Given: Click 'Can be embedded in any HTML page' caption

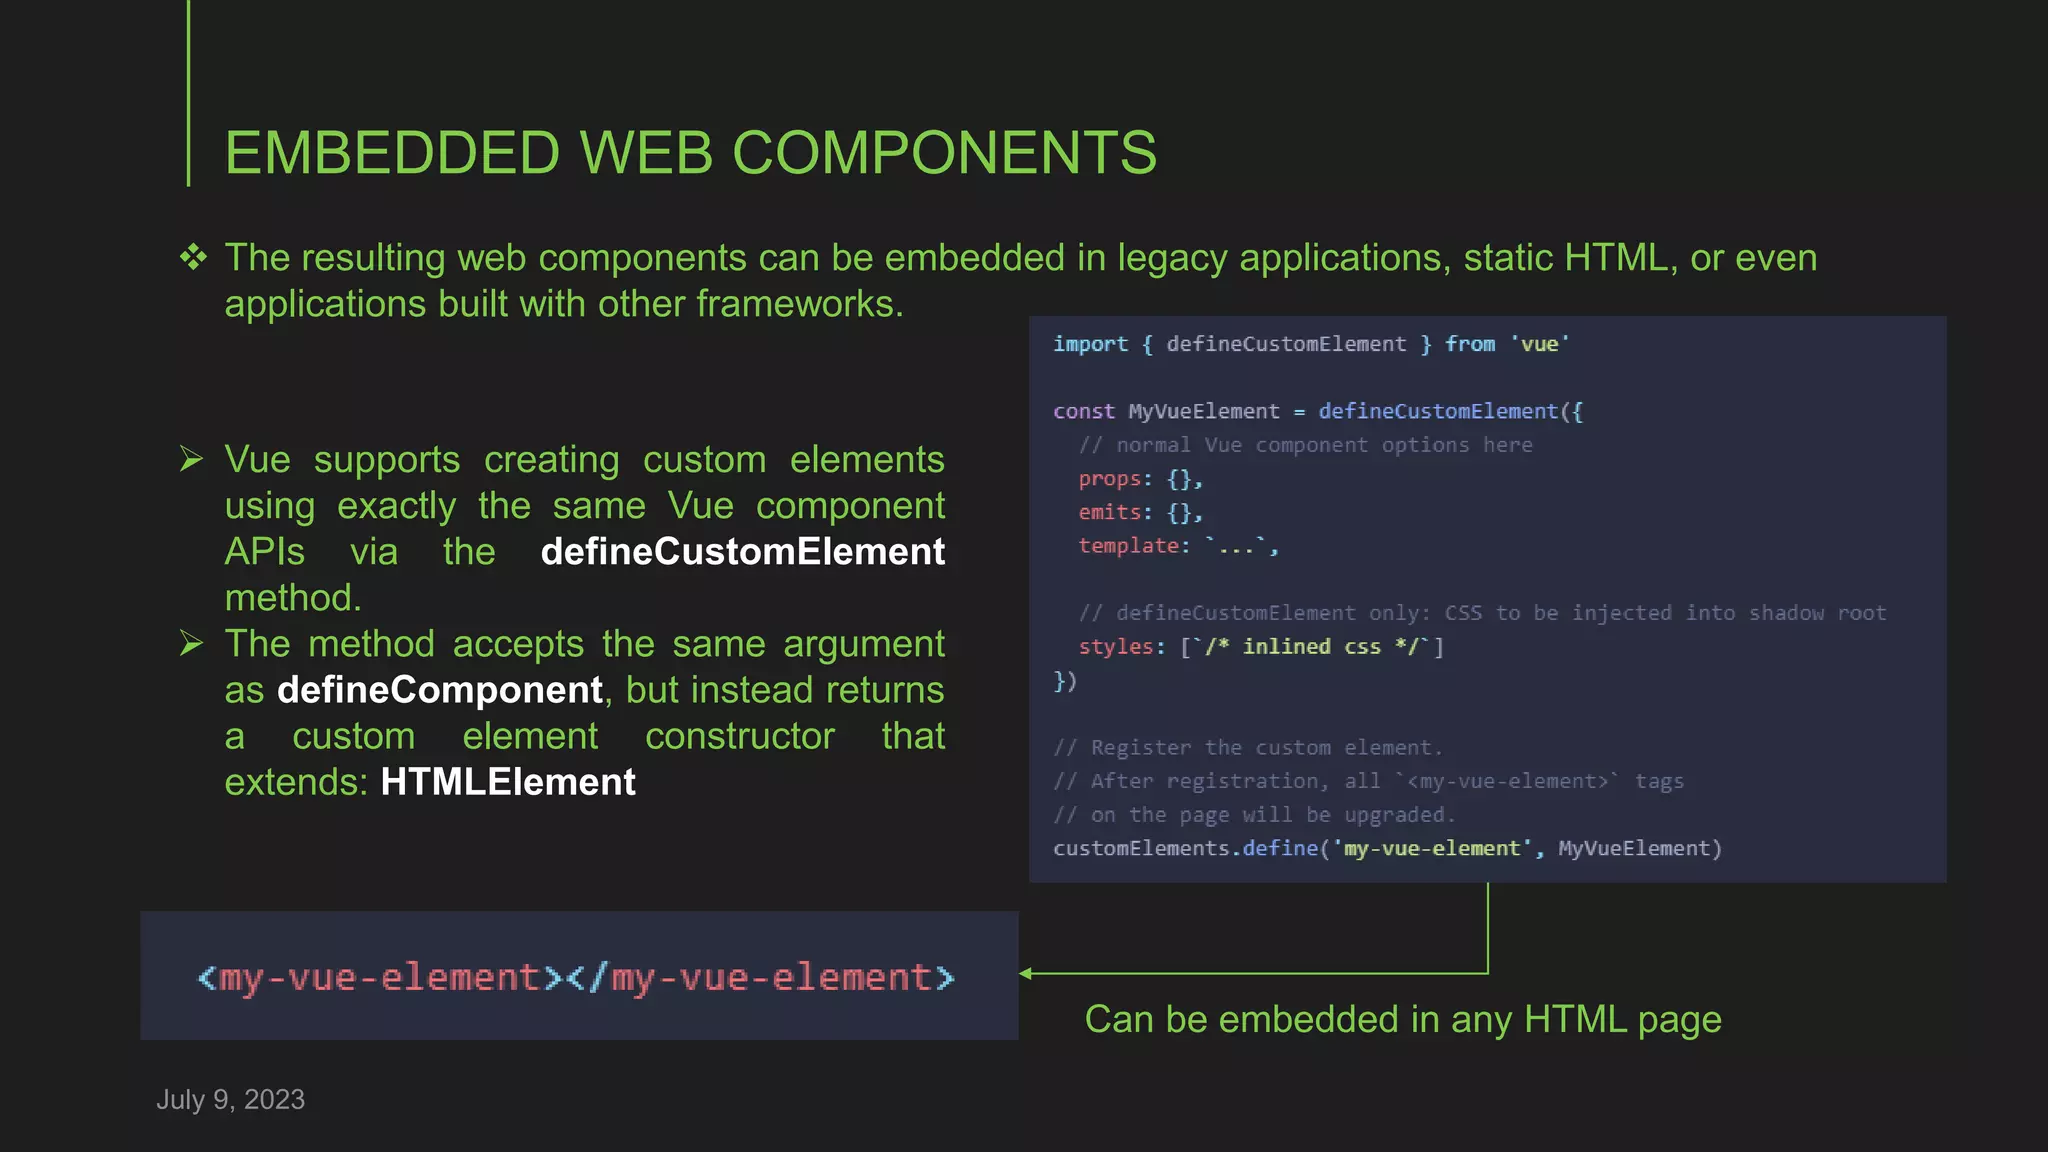Looking at the screenshot, I should pyautogui.click(x=1403, y=1019).
